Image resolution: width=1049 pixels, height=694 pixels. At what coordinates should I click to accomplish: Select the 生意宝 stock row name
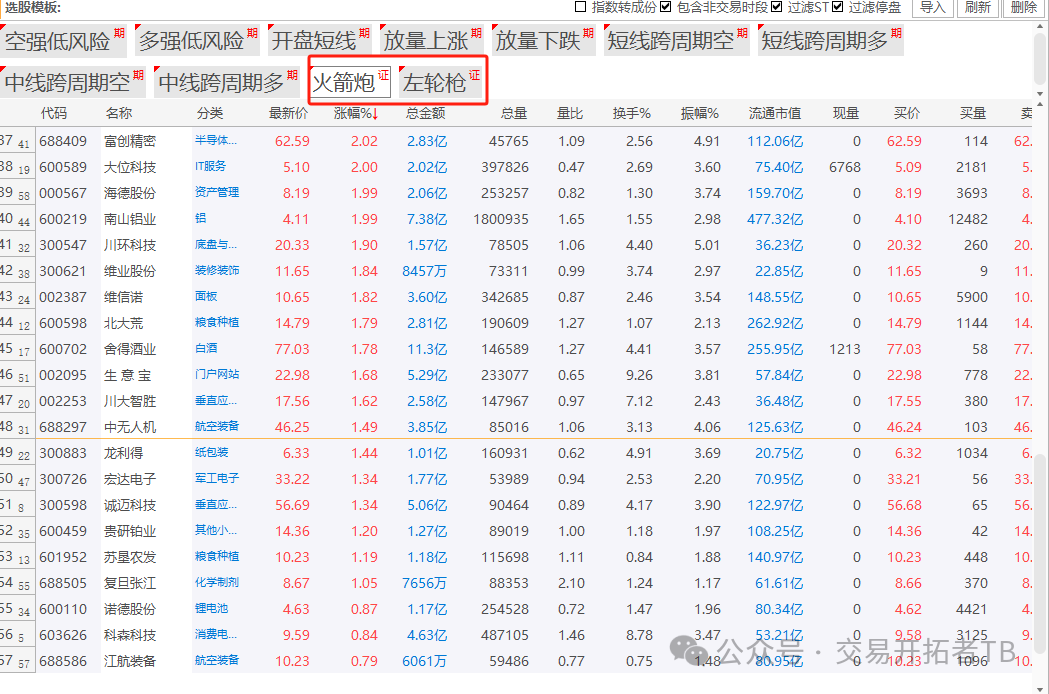click(x=127, y=375)
